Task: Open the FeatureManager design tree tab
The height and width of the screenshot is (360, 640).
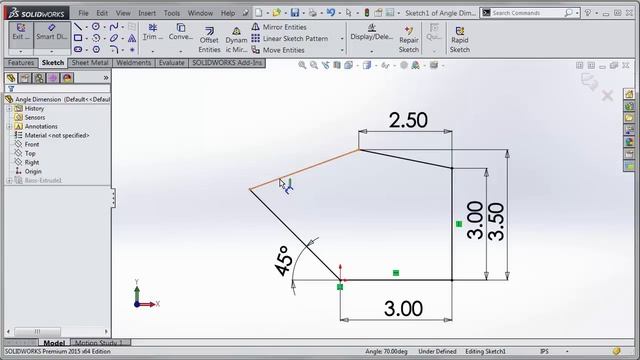Action: click(11, 78)
